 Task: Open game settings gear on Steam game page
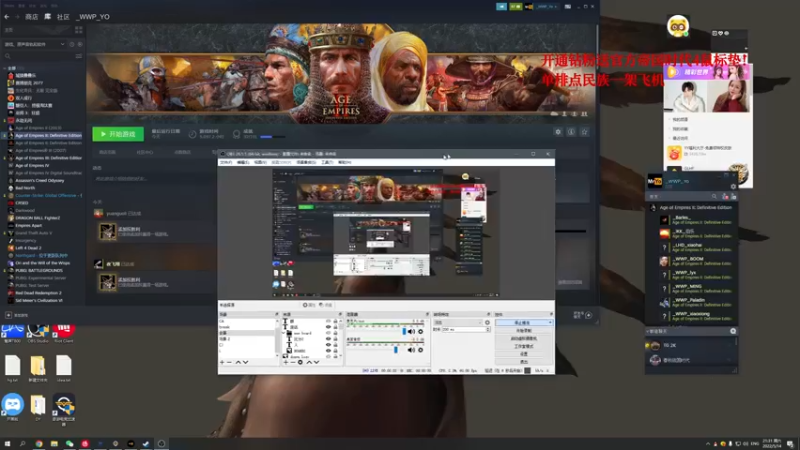558,132
